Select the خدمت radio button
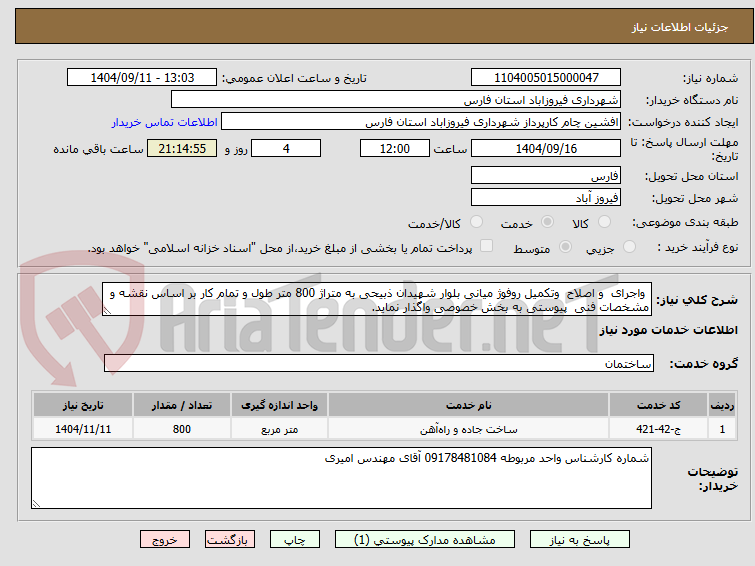Image resolution: width=755 pixels, height=566 pixels. pos(547,222)
